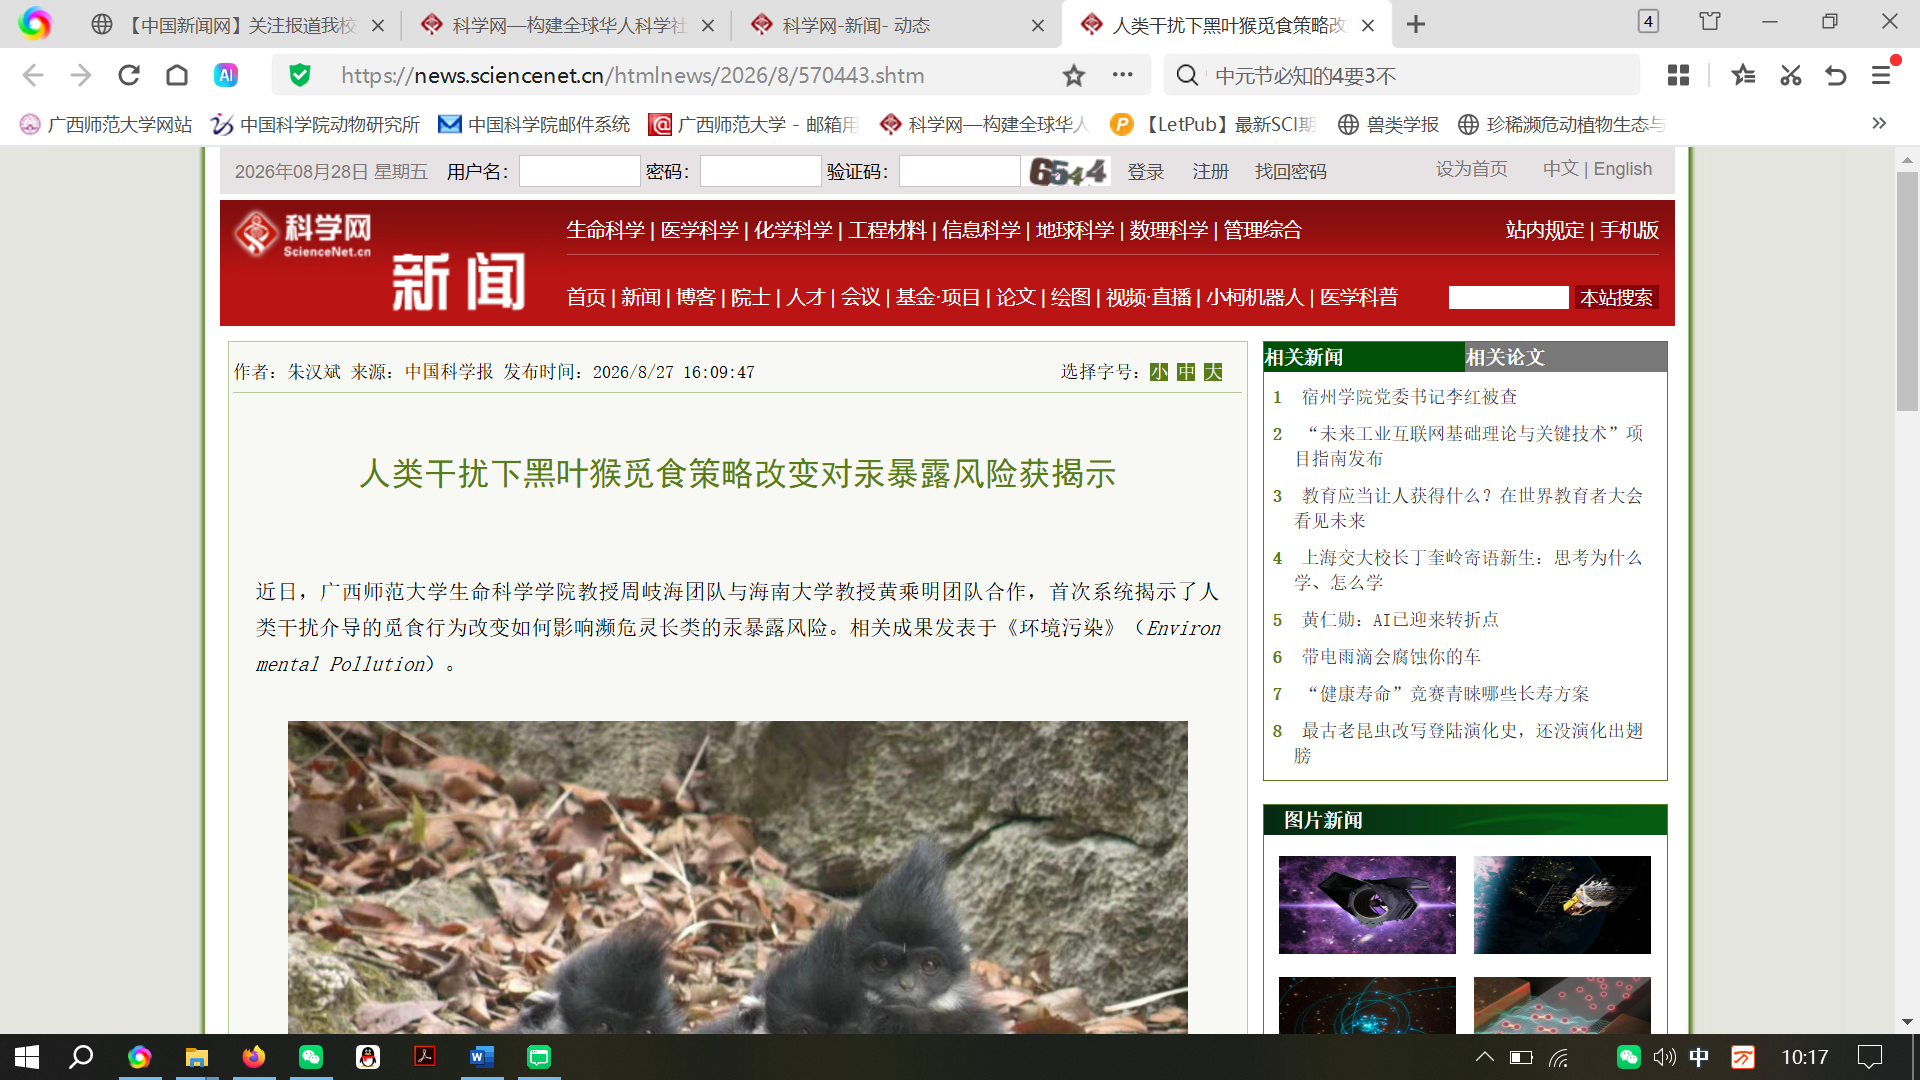Focus the 用户名 username field
This screenshot has height=1080, width=1920.
tap(580, 171)
